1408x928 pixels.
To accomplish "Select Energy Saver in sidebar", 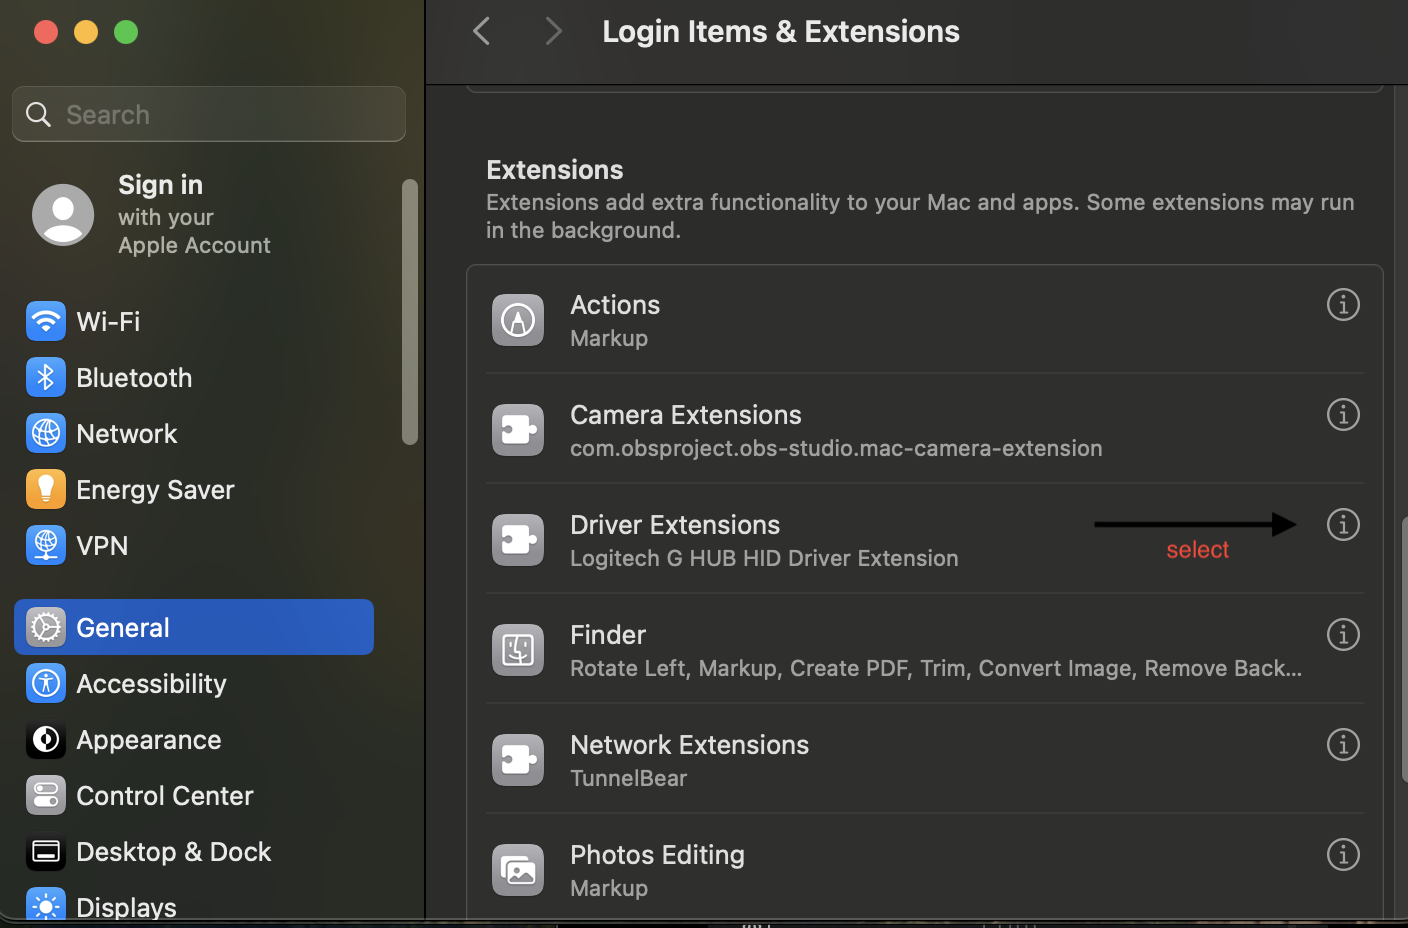I will click(155, 490).
